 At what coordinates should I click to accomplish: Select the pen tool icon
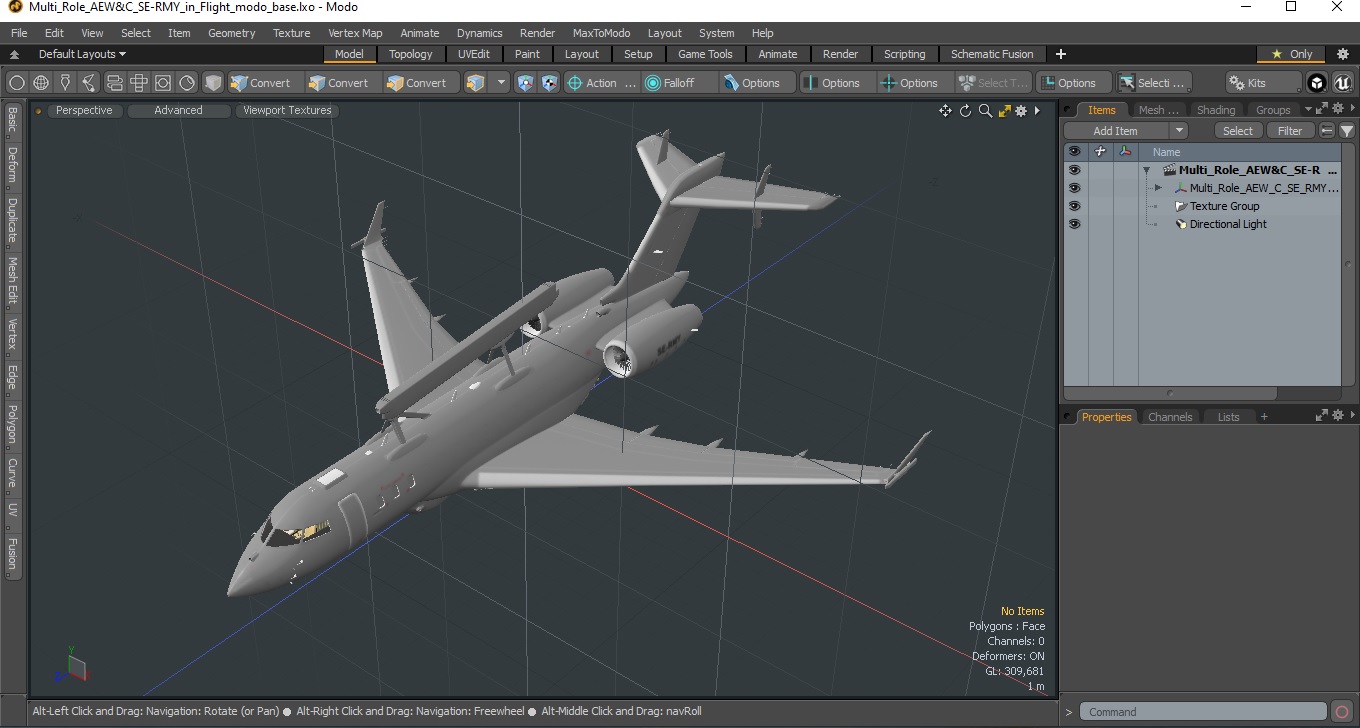click(x=66, y=83)
